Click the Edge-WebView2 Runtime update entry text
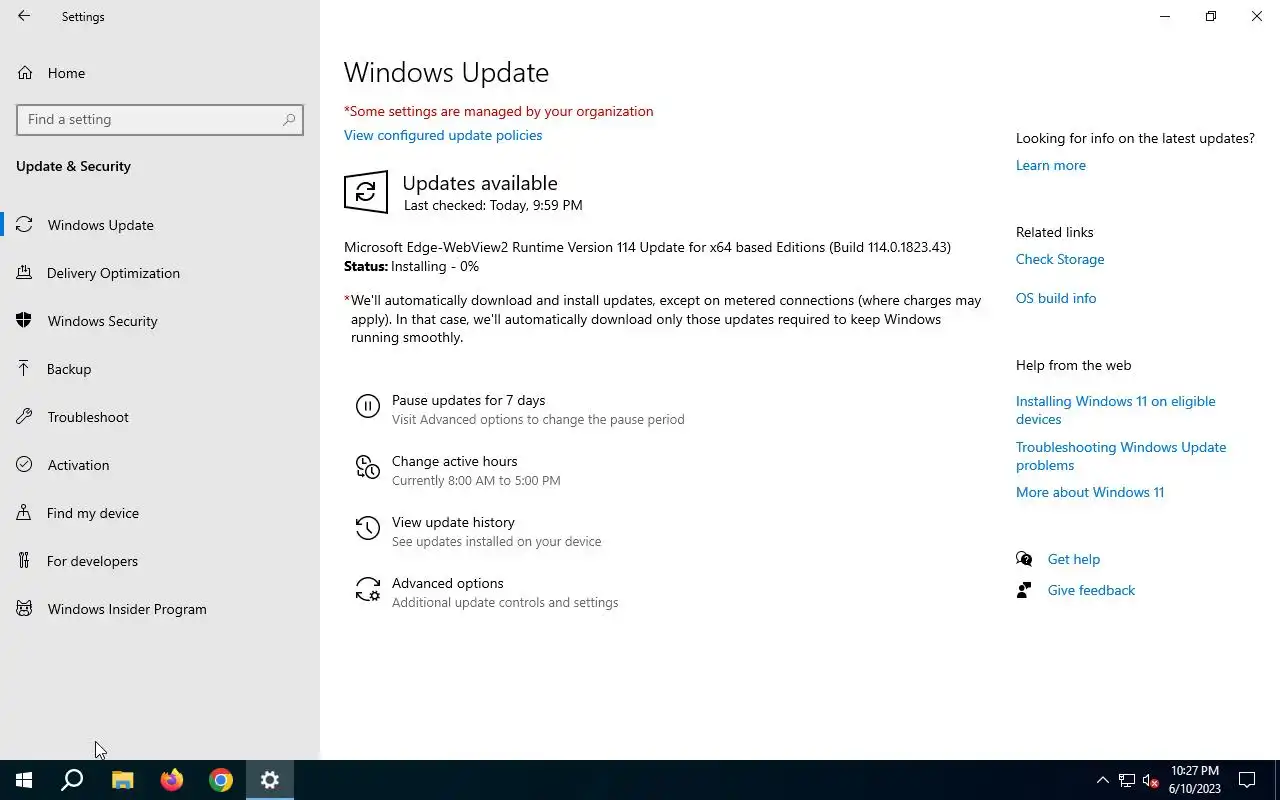This screenshot has height=800, width=1280. click(x=647, y=247)
